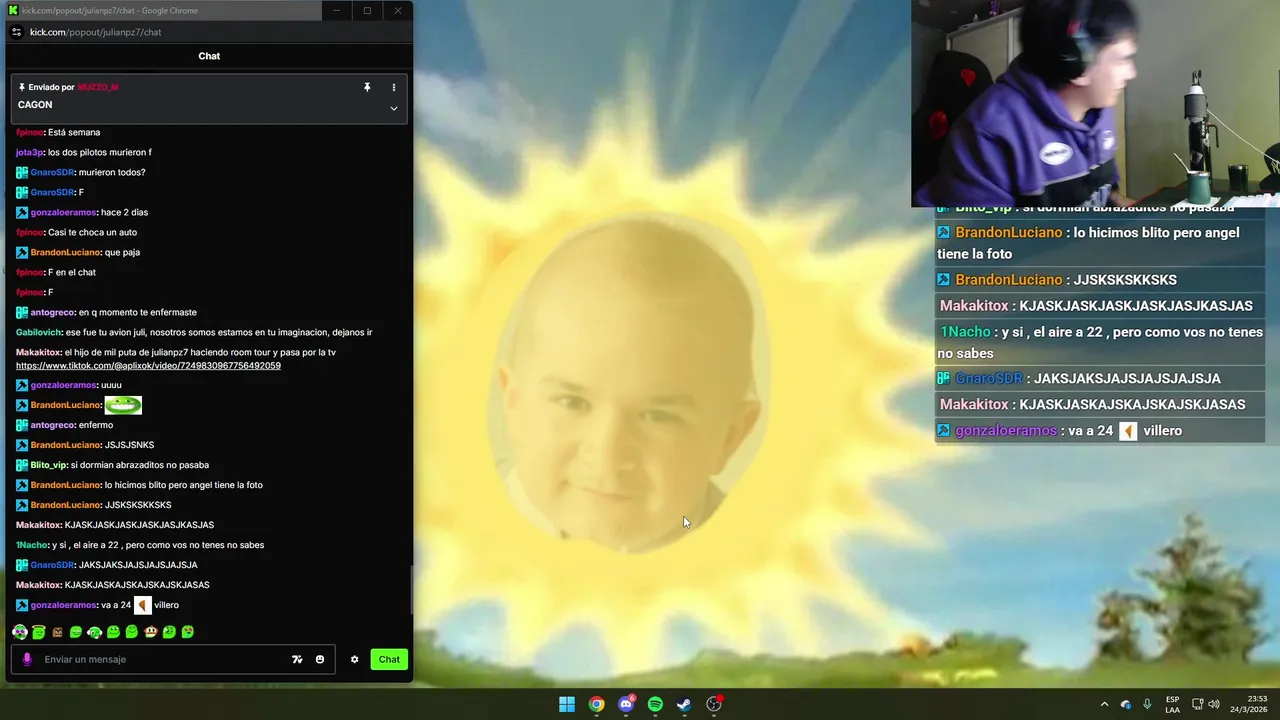This screenshot has height=720, width=1280.
Task: Click badge beside BrandonLuciano que paja
Action: pos(22,252)
